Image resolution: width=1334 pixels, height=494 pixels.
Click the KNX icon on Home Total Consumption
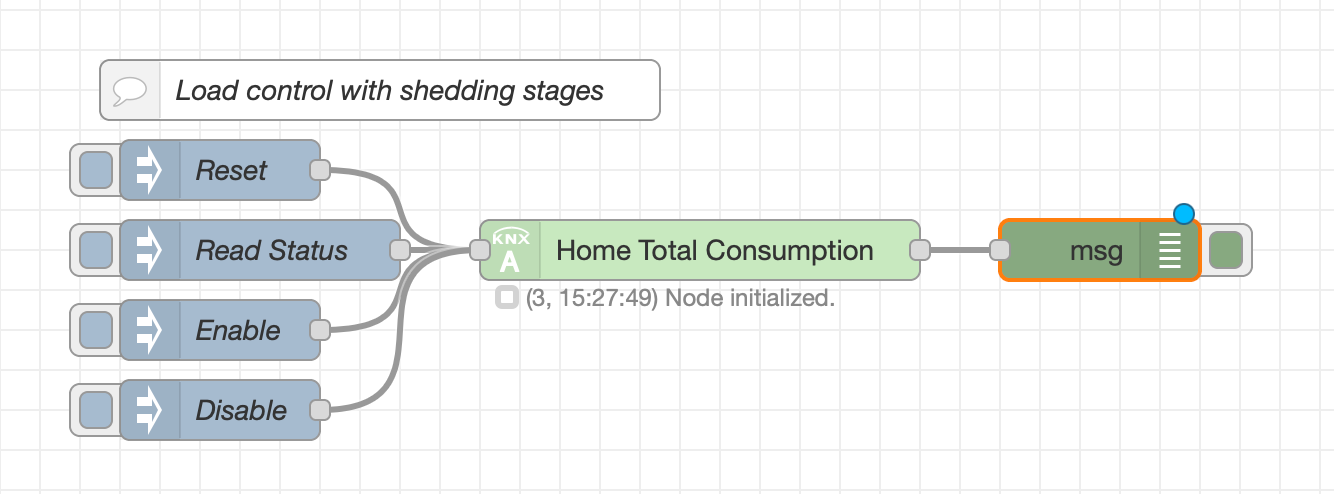(x=510, y=250)
